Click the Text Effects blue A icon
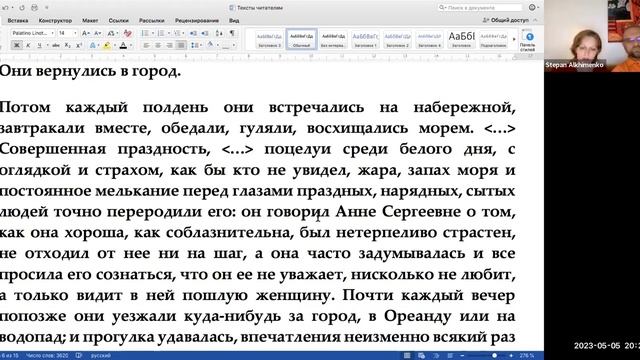Viewport: 640px width, 360px height. [x=92, y=45]
